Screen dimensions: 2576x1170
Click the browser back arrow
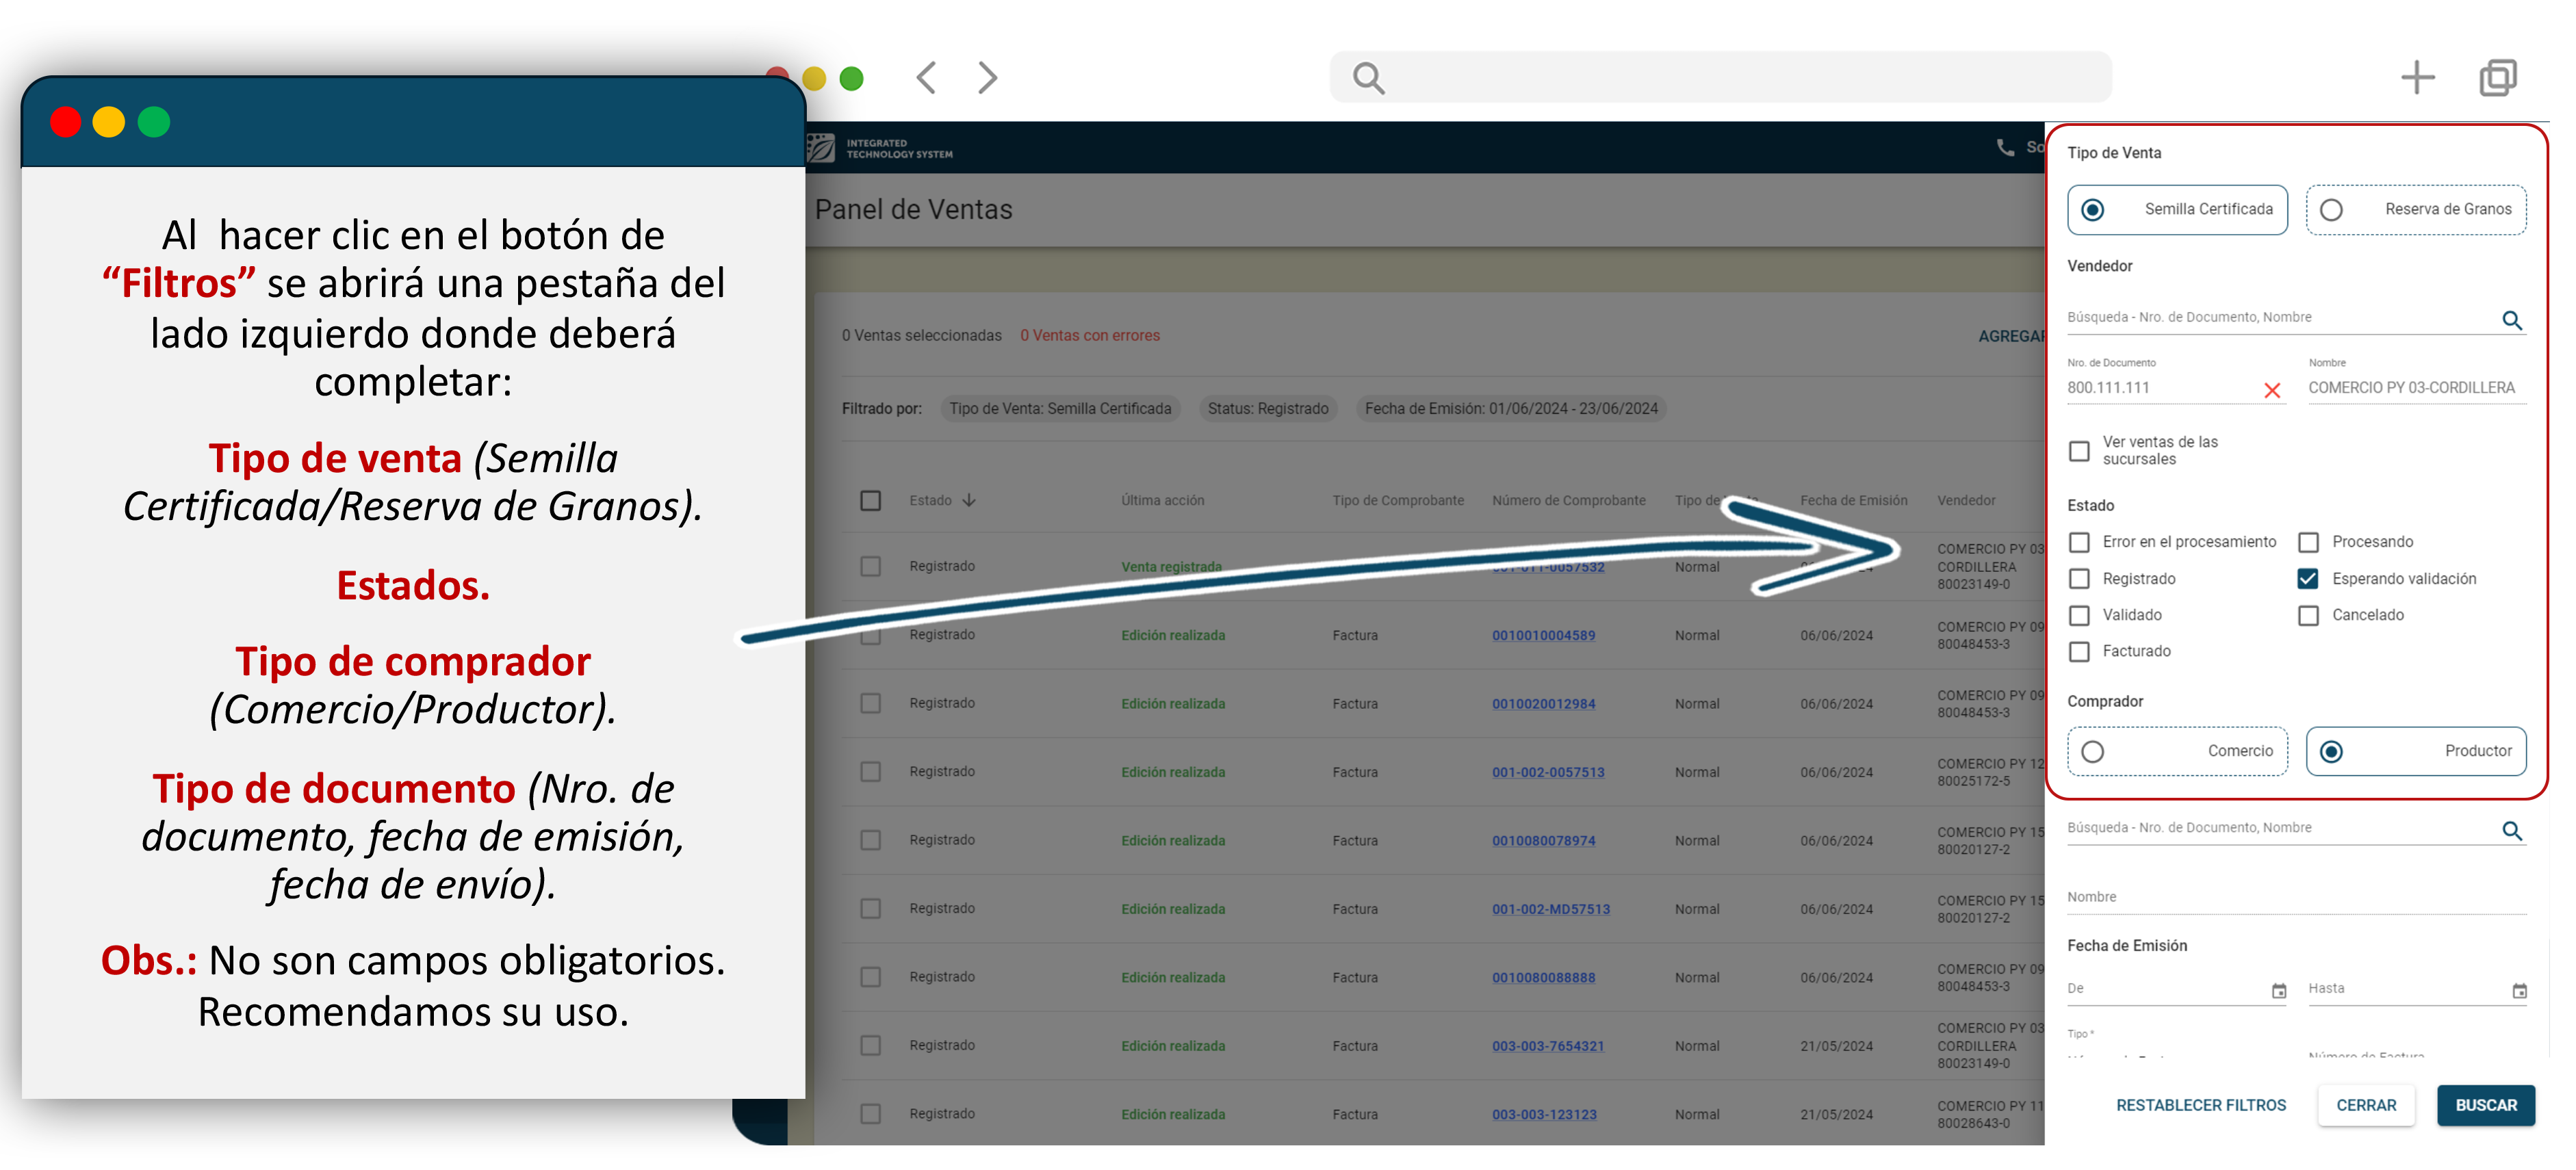click(927, 77)
